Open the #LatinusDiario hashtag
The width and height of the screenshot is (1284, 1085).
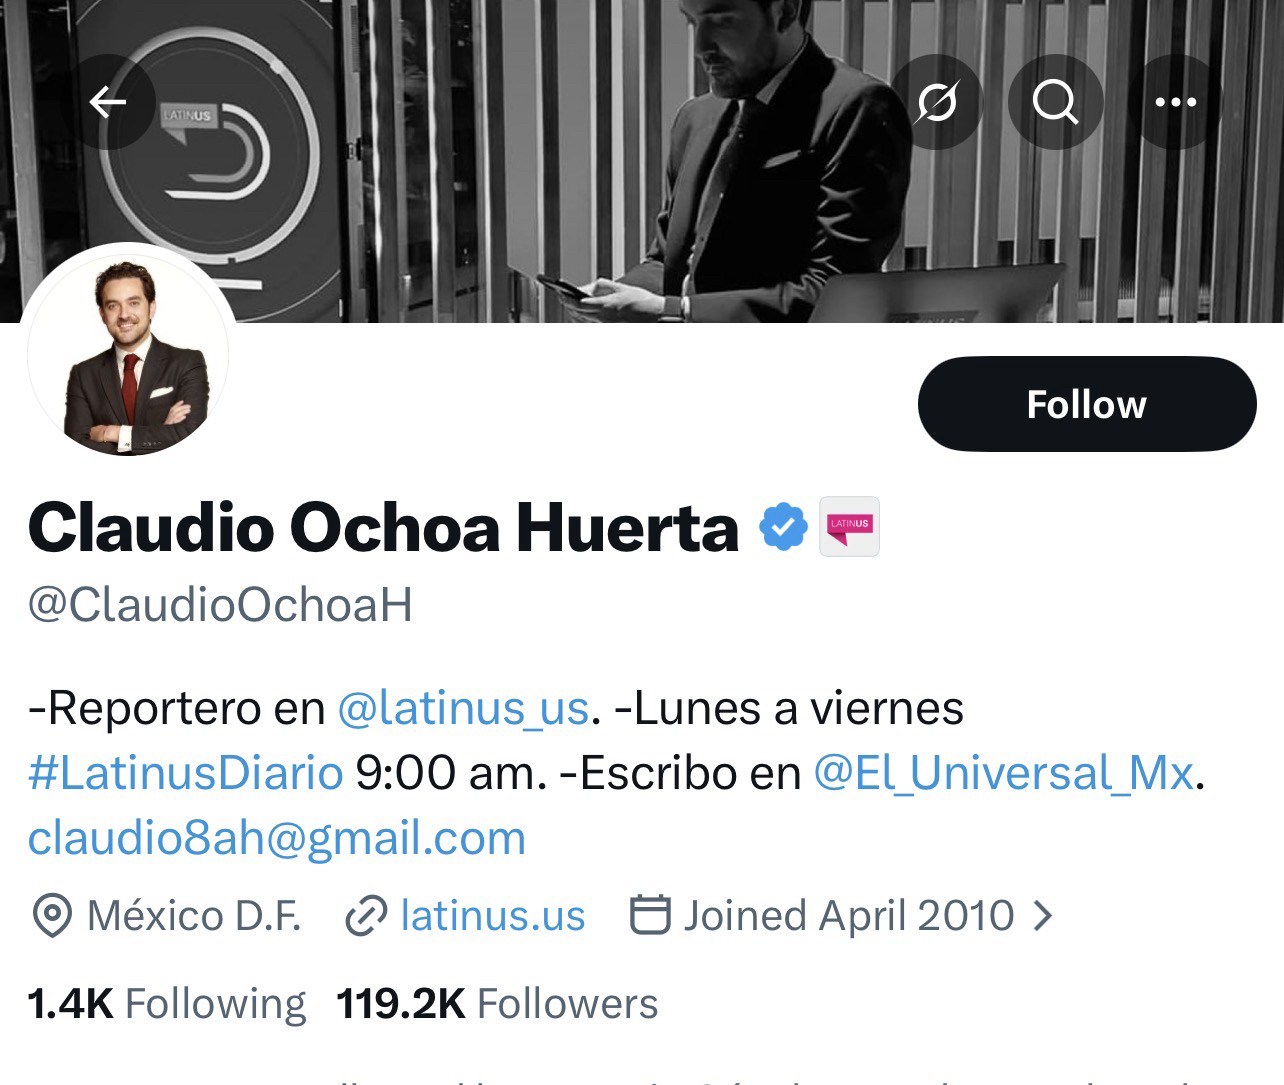tap(186, 773)
